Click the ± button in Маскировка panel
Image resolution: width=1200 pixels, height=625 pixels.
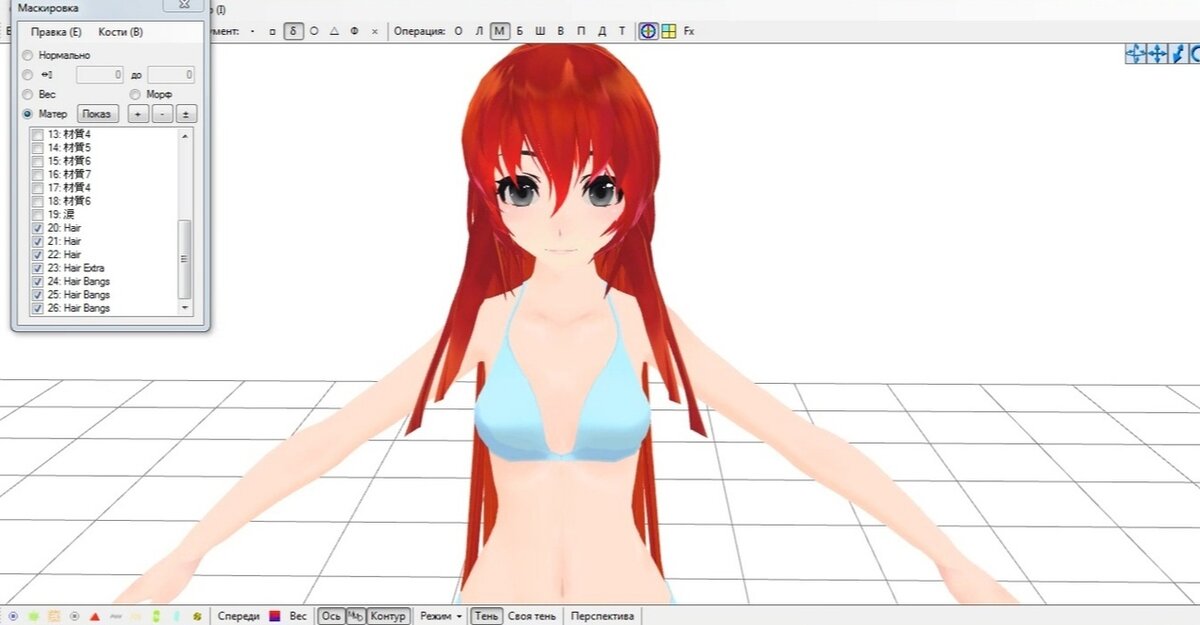(x=186, y=114)
